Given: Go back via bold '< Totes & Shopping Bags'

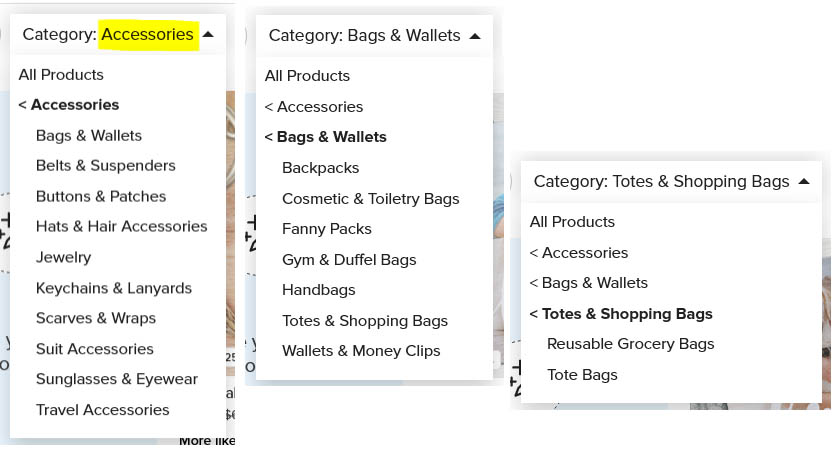Looking at the screenshot, I should click(x=621, y=313).
